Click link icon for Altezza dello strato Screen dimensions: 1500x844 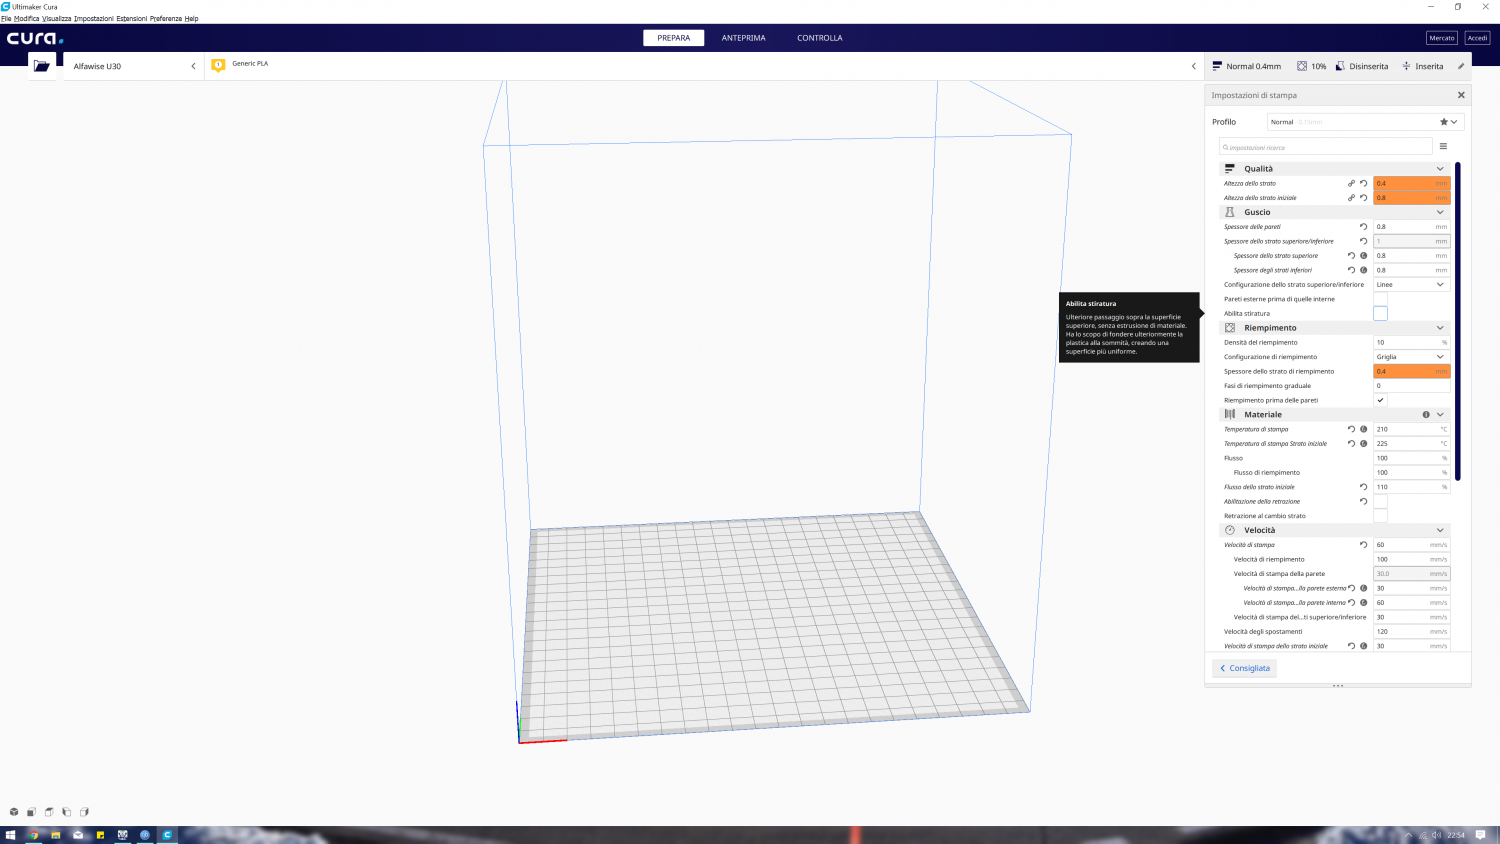point(1351,183)
